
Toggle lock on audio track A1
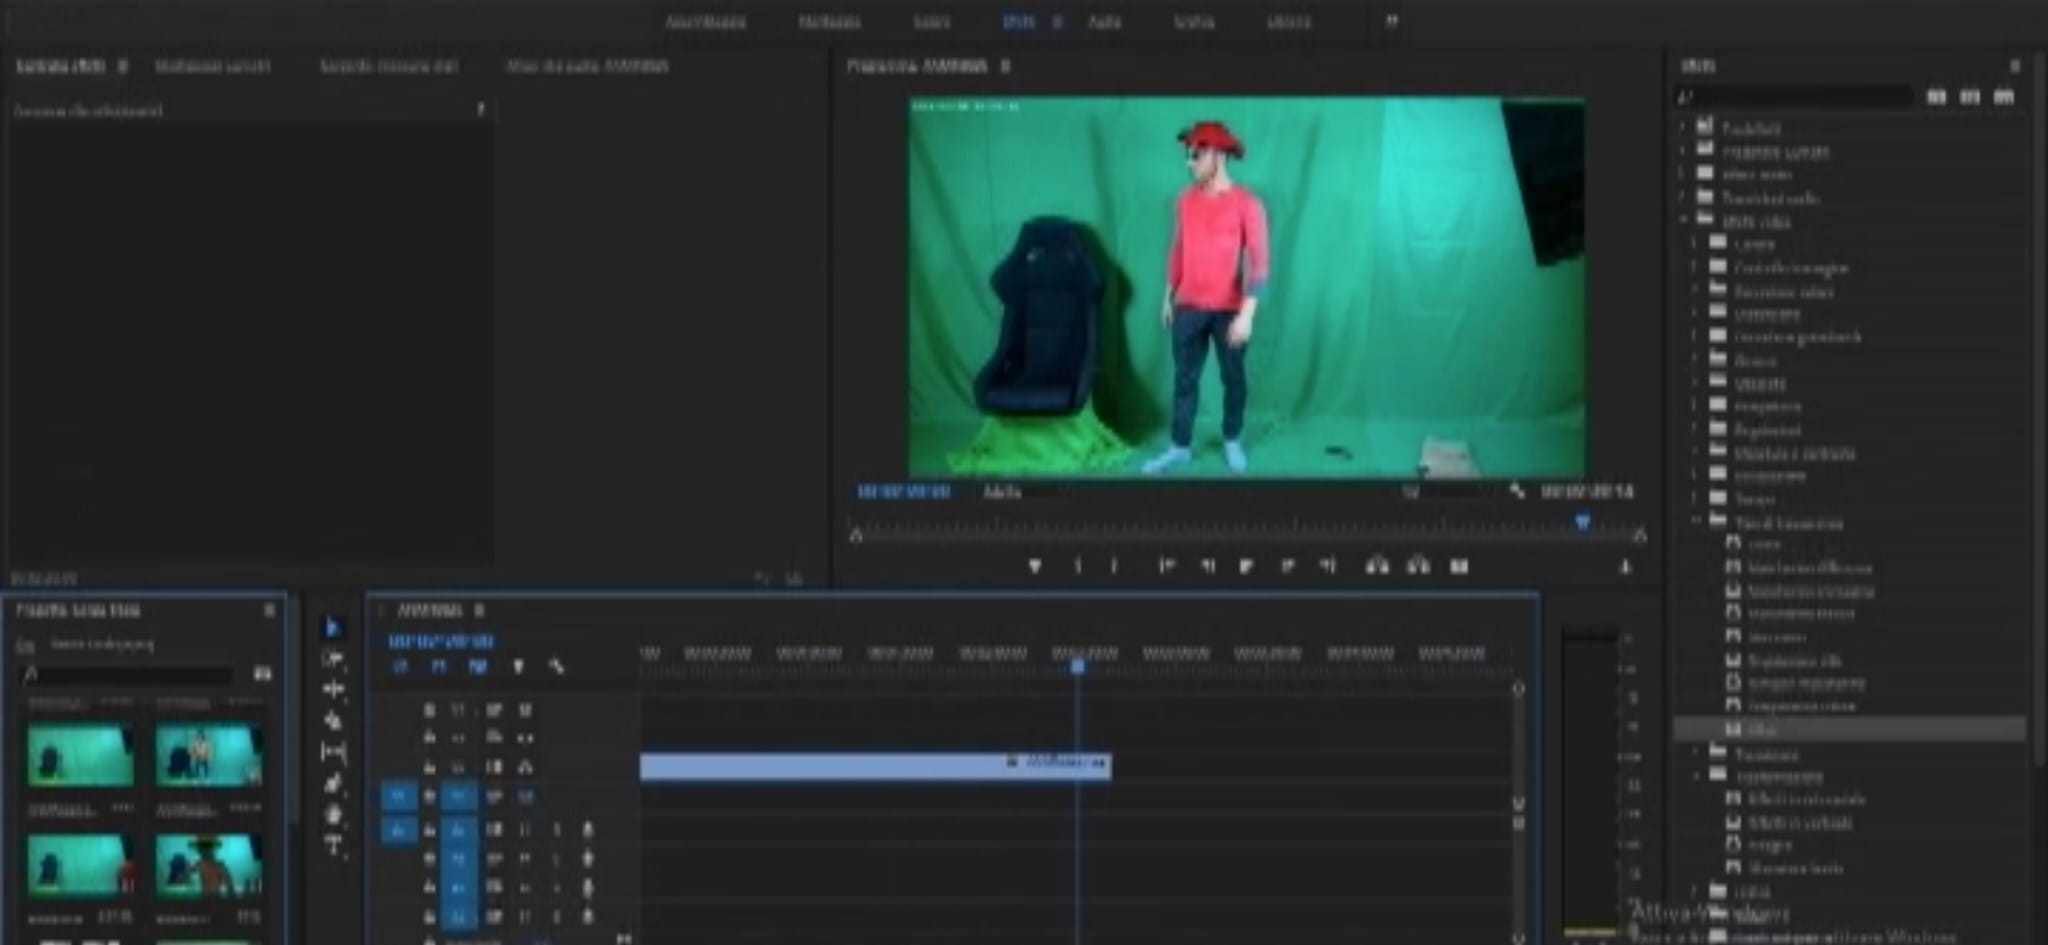point(429,828)
